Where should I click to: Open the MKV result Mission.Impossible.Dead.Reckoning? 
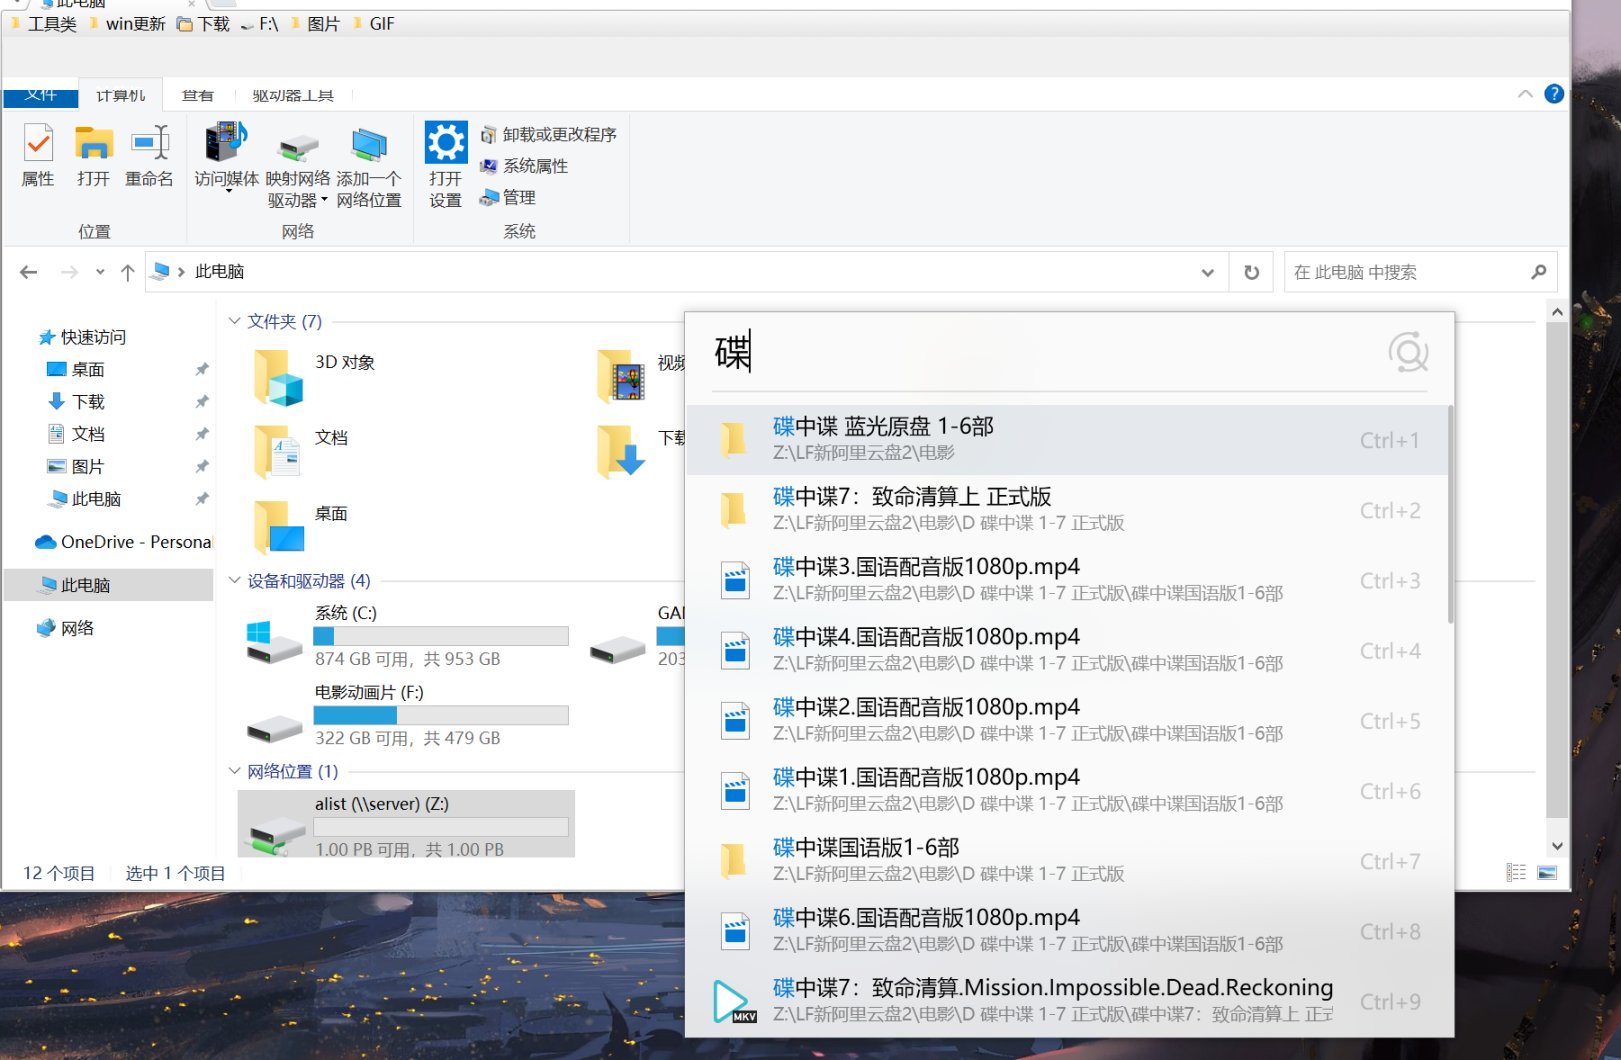[x=1066, y=1001]
